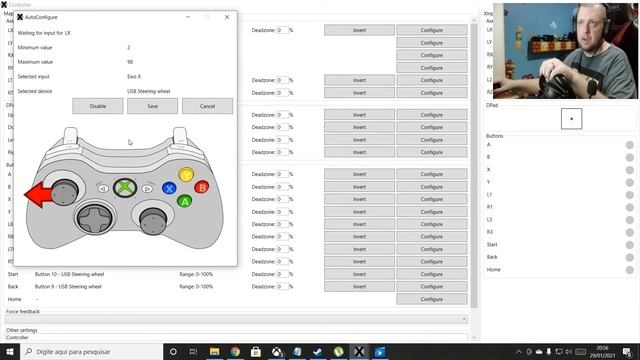Click 'Range: 0-100%' in the Start row

pyautogui.click(x=196, y=274)
